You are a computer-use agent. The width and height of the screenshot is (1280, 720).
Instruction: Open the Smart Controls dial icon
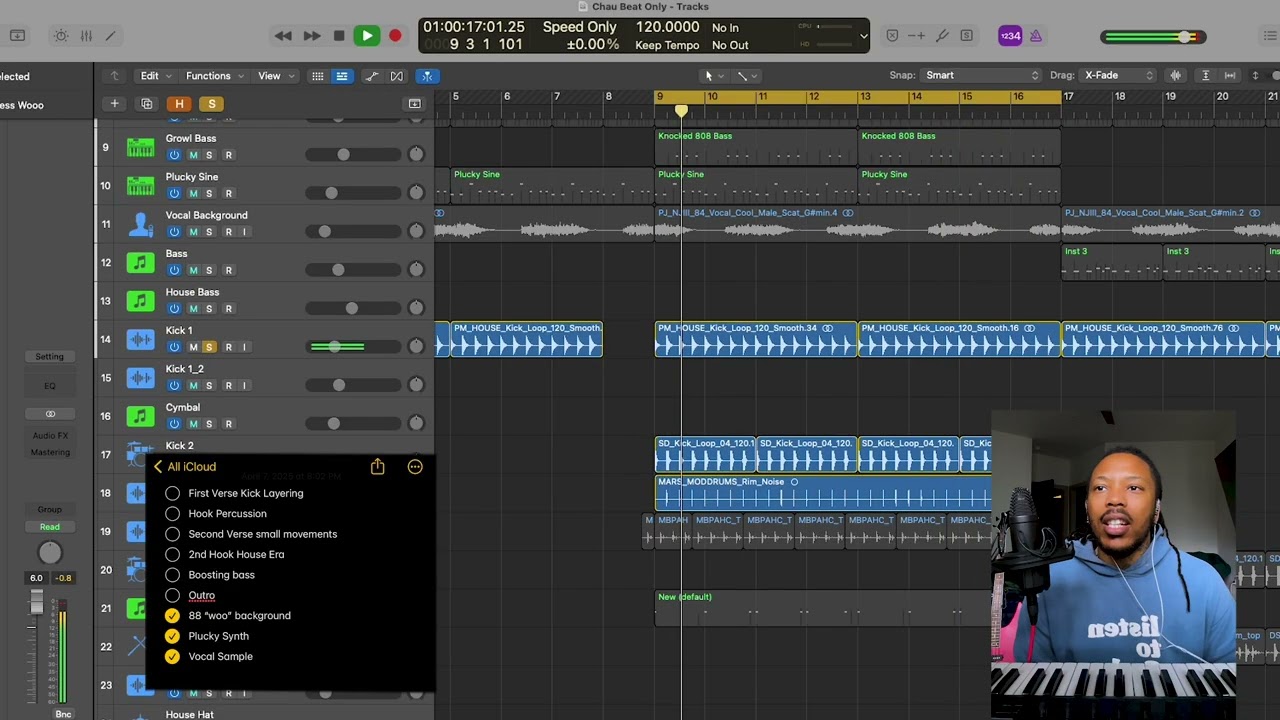pos(61,36)
